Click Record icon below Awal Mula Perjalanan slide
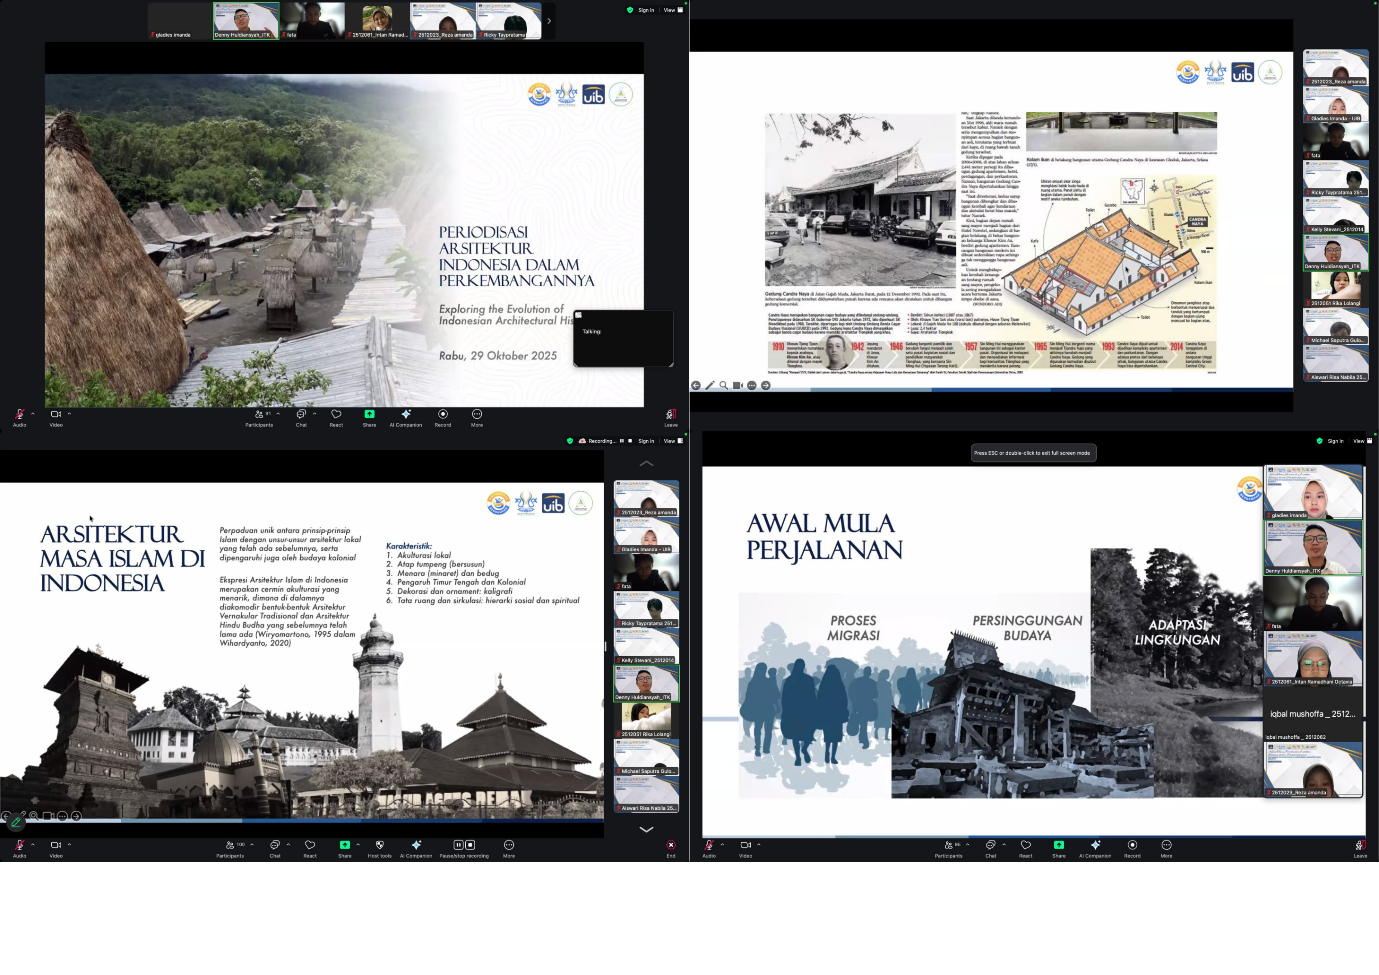Viewport: 1379px width, 975px height. coord(1132,845)
